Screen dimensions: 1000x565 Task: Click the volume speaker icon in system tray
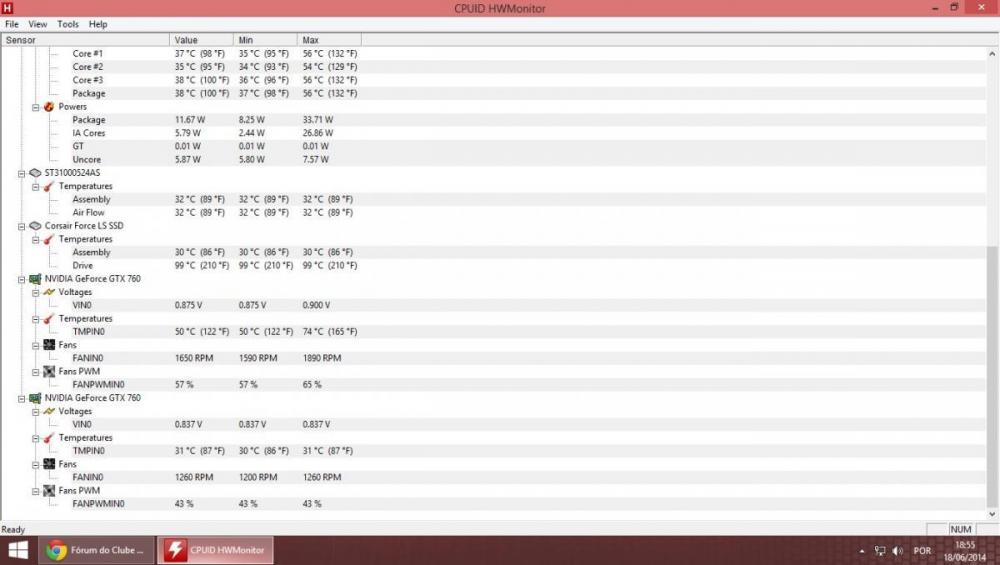[x=897, y=551]
